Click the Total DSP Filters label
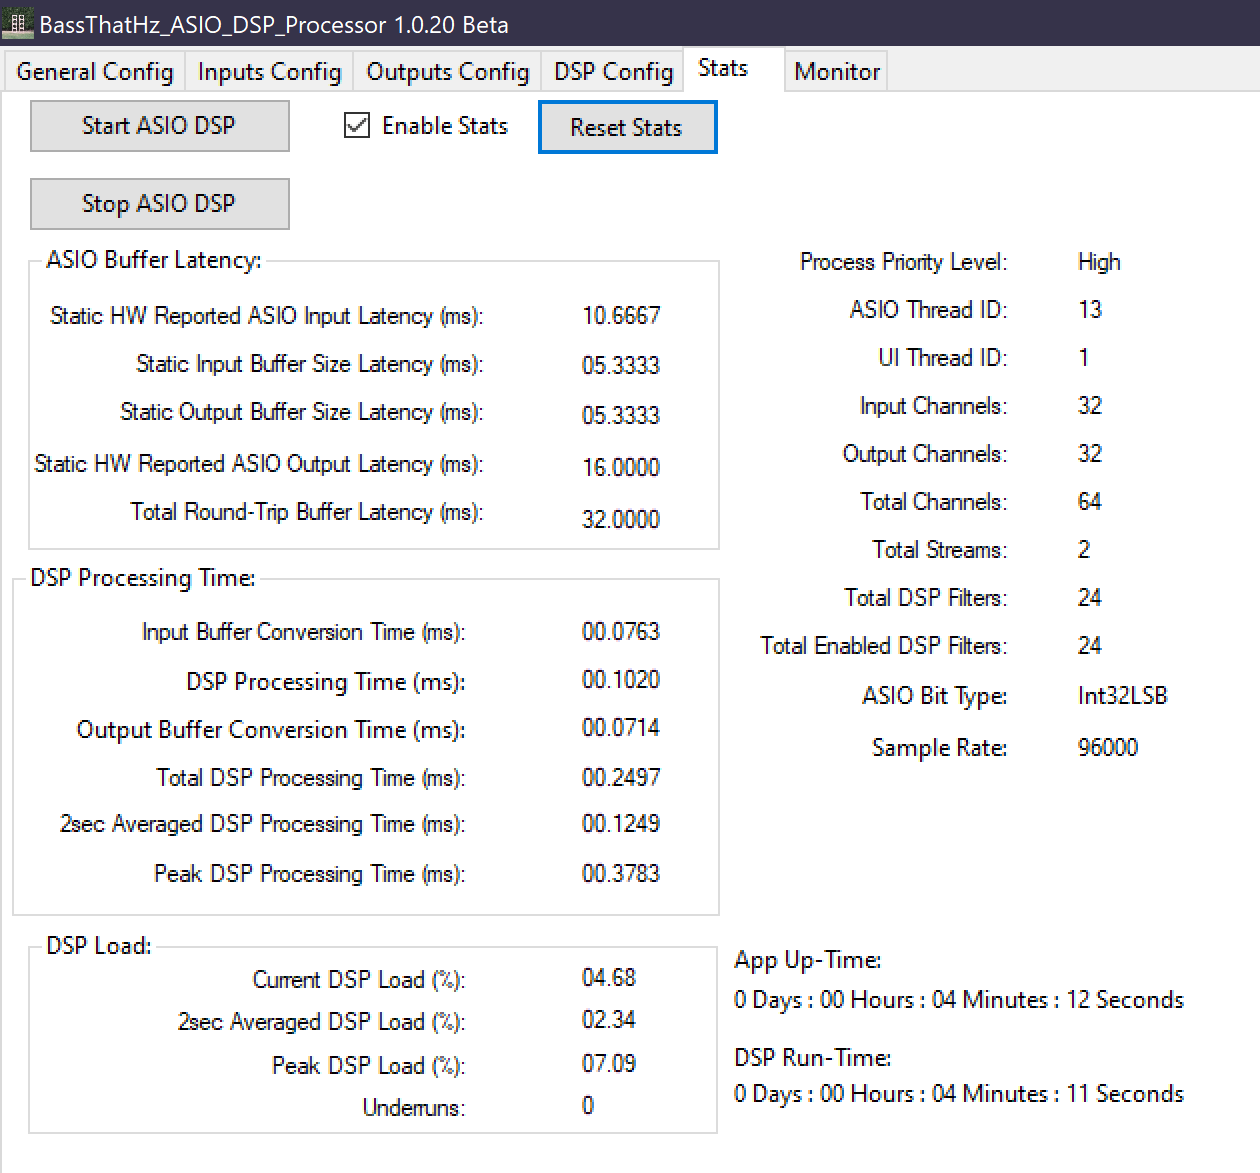Screen dimensions: 1260x1173 pyautogui.click(x=926, y=598)
